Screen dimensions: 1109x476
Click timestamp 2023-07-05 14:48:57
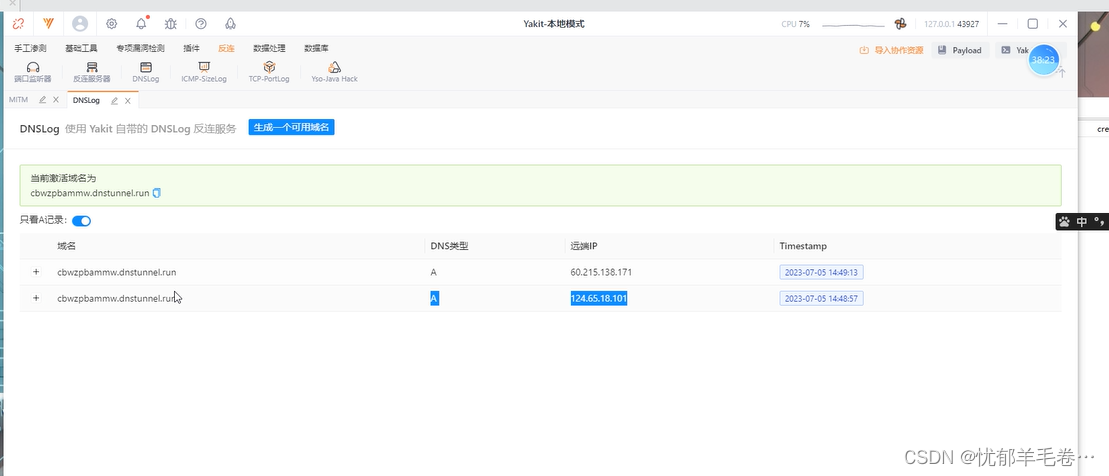[x=821, y=298]
